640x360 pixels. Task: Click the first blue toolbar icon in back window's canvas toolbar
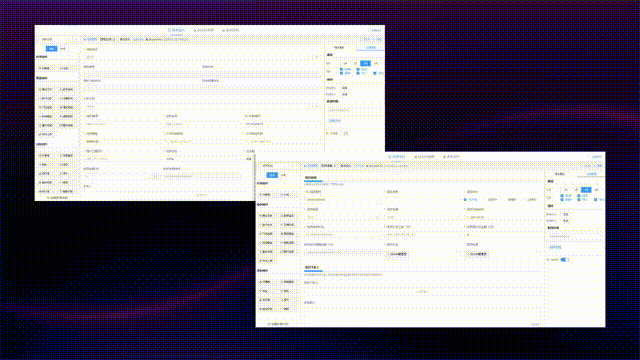point(90,40)
